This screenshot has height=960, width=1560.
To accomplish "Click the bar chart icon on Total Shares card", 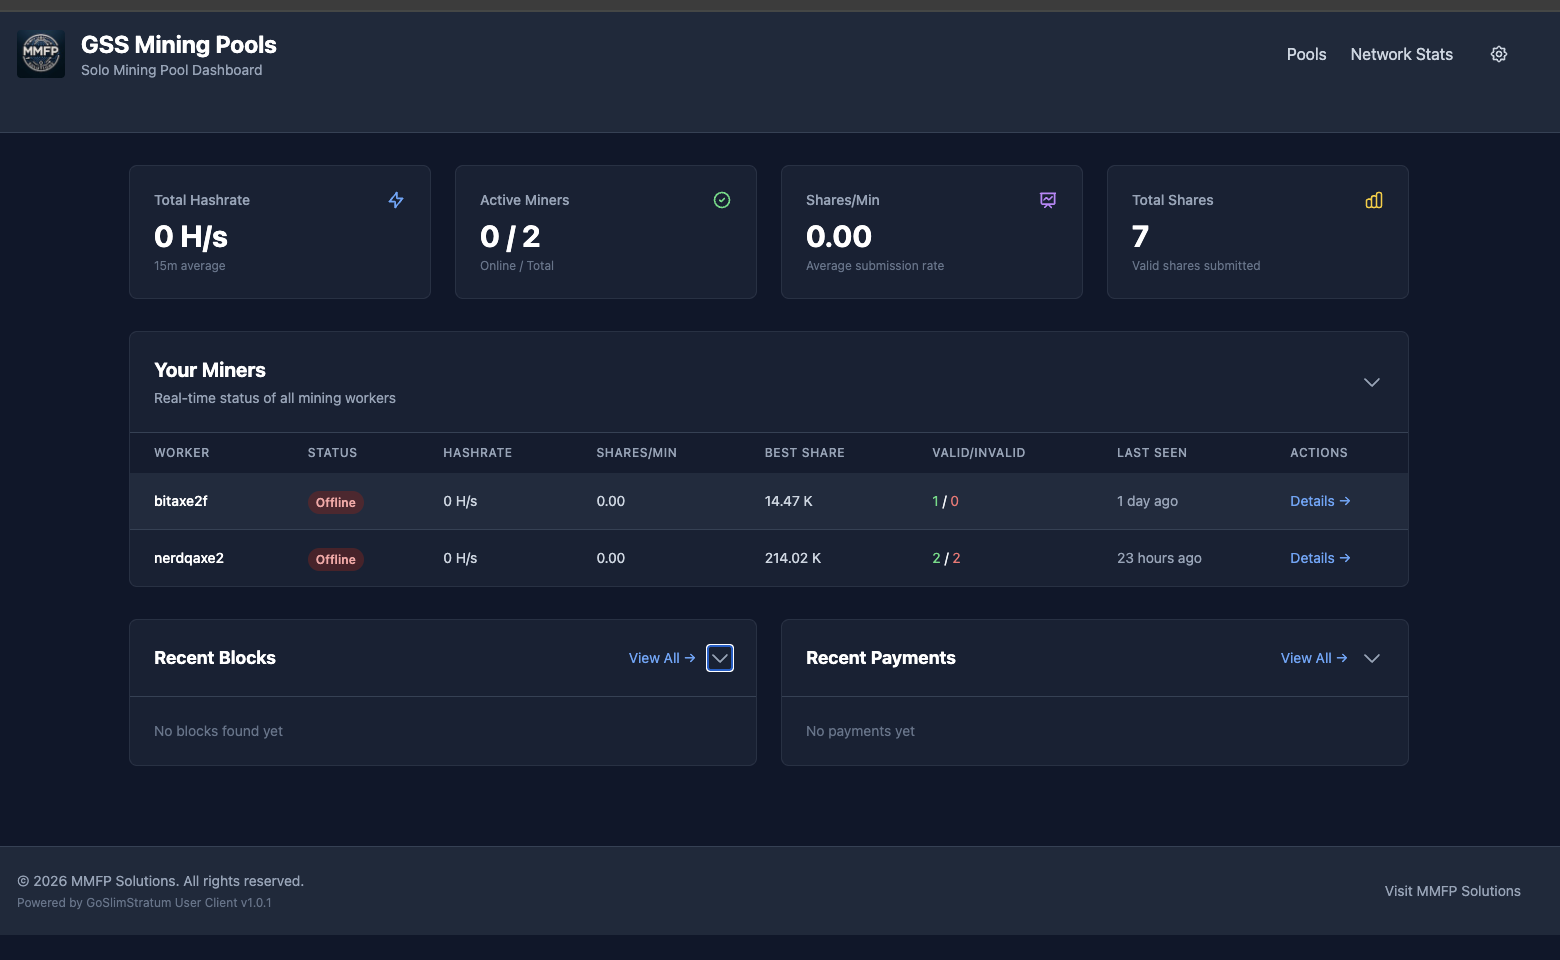I will [x=1374, y=200].
